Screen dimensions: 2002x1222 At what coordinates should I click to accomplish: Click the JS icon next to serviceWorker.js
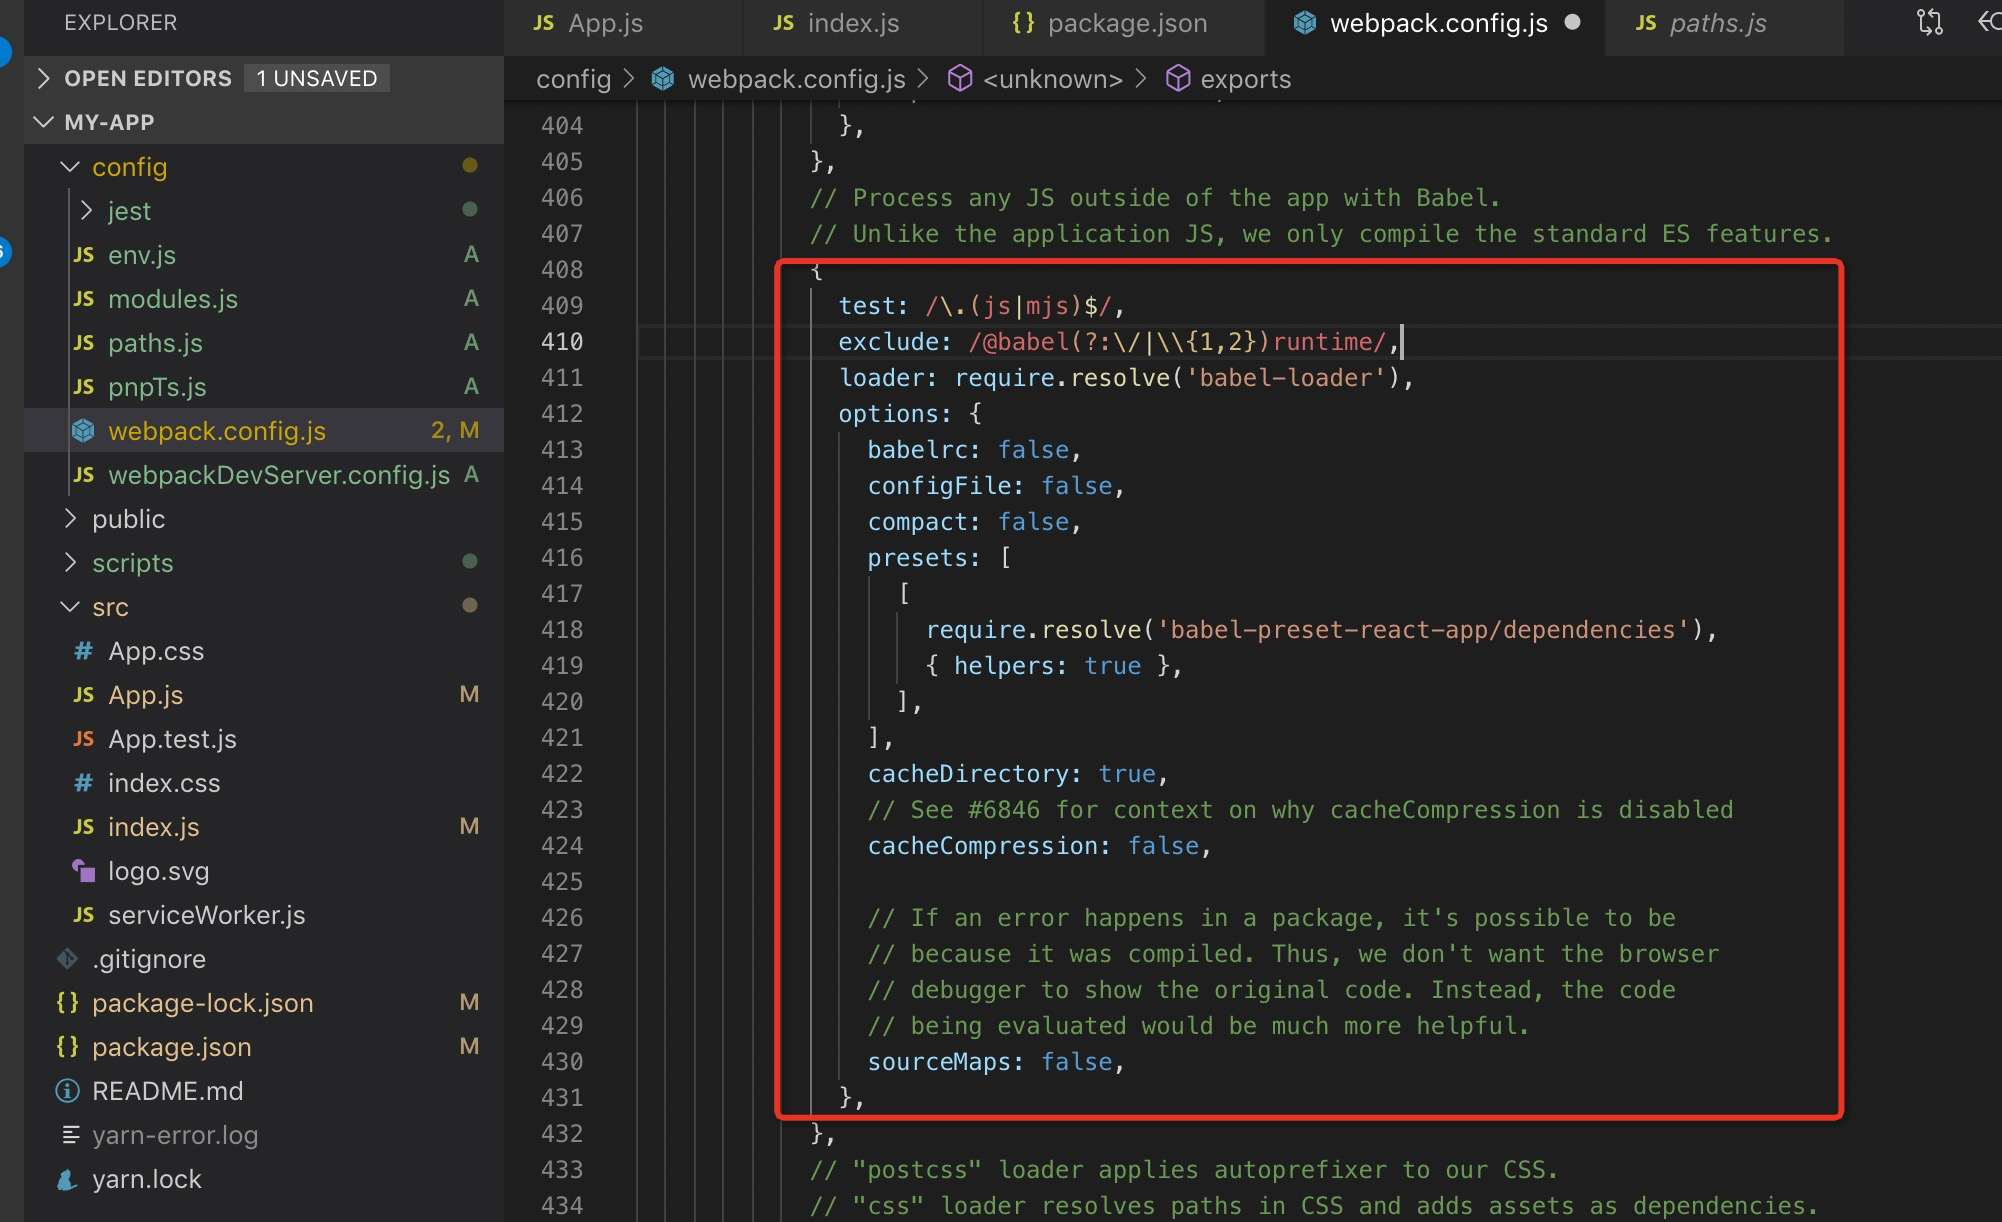pos(84,915)
